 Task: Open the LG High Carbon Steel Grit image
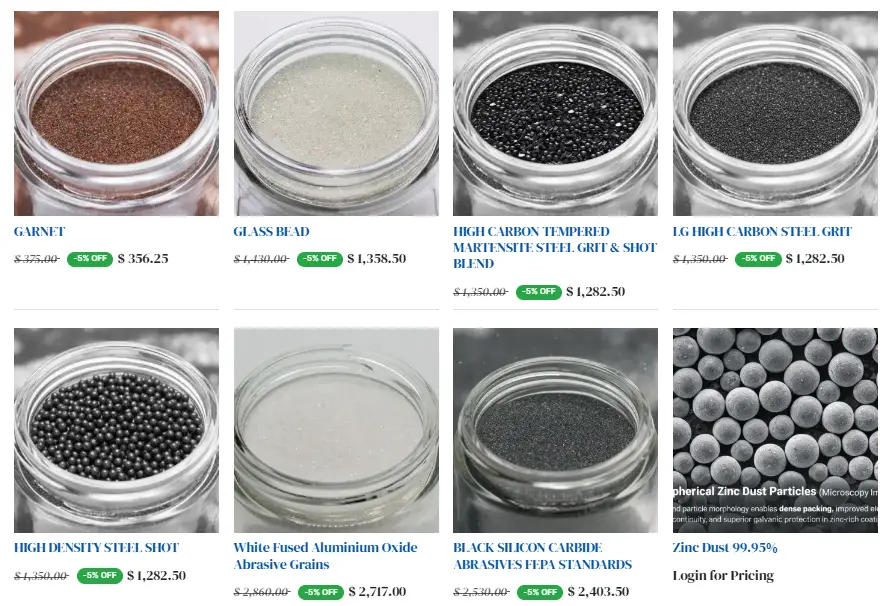[775, 113]
